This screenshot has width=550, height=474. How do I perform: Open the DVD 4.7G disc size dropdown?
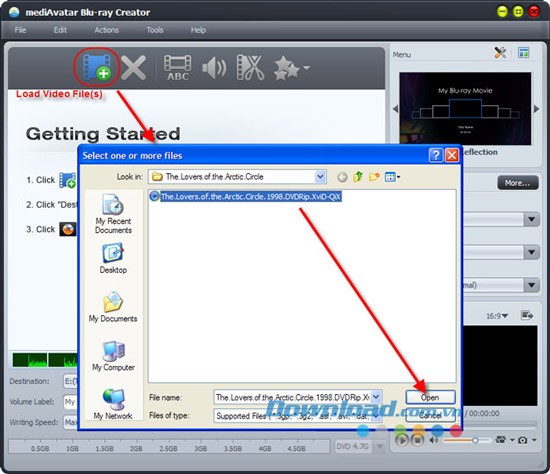coord(380,447)
